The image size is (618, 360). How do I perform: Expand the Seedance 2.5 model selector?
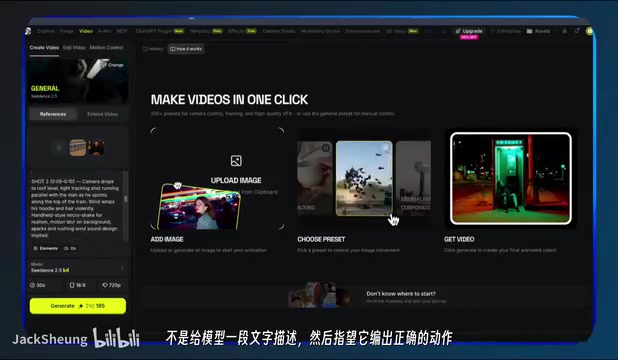pos(78,268)
